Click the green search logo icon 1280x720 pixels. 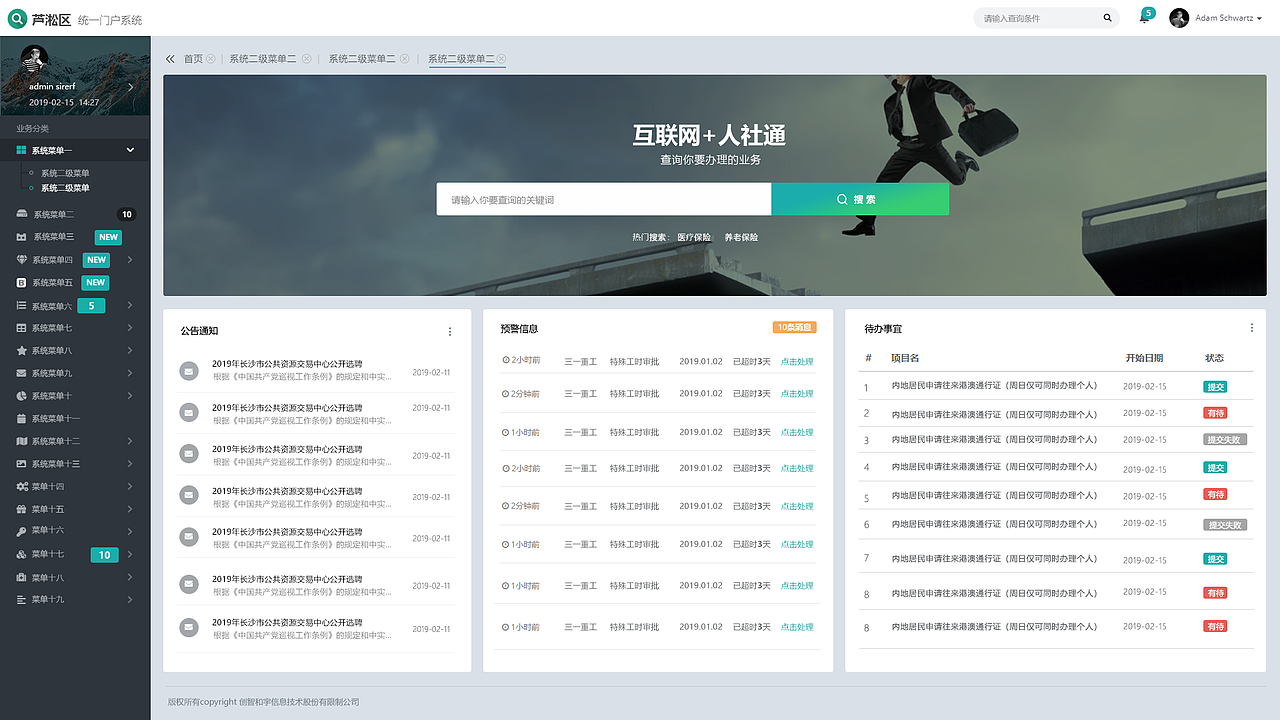(x=18, y=18)
